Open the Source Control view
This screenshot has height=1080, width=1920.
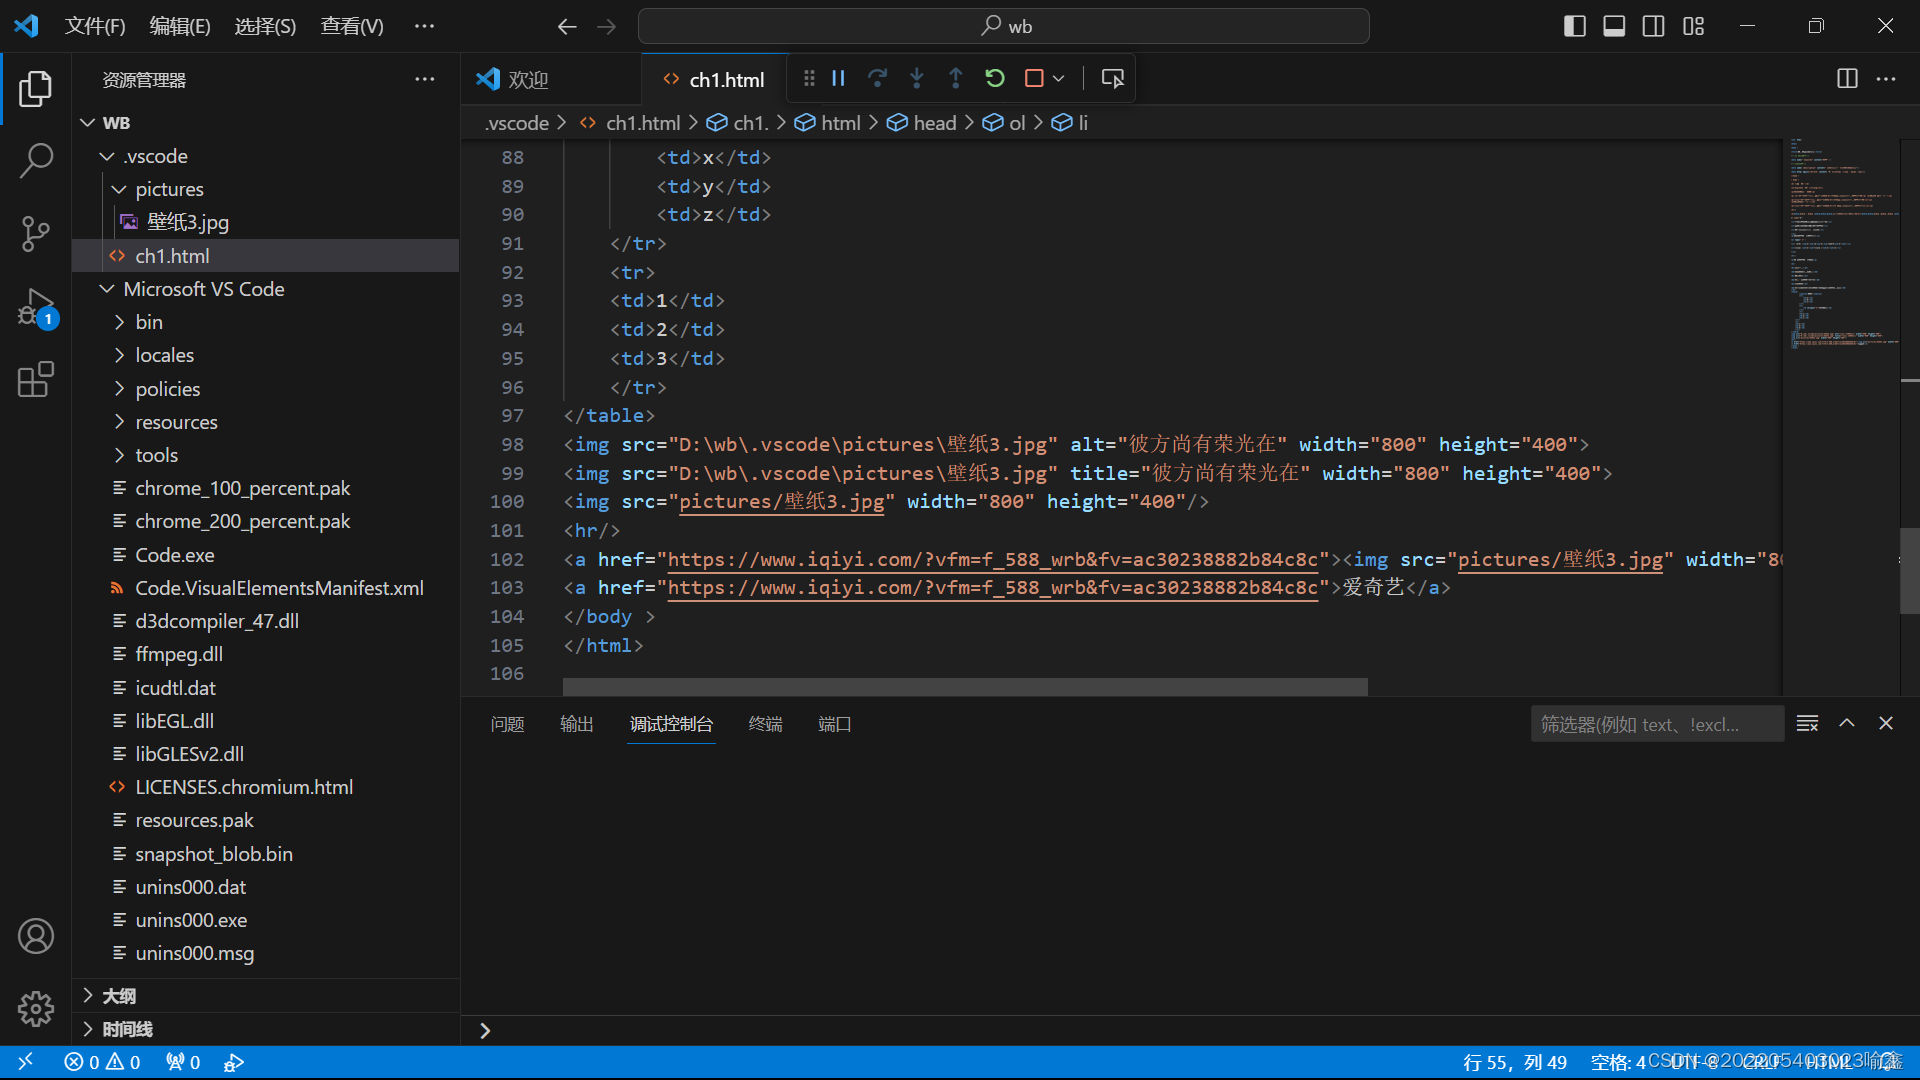(36, 234)
